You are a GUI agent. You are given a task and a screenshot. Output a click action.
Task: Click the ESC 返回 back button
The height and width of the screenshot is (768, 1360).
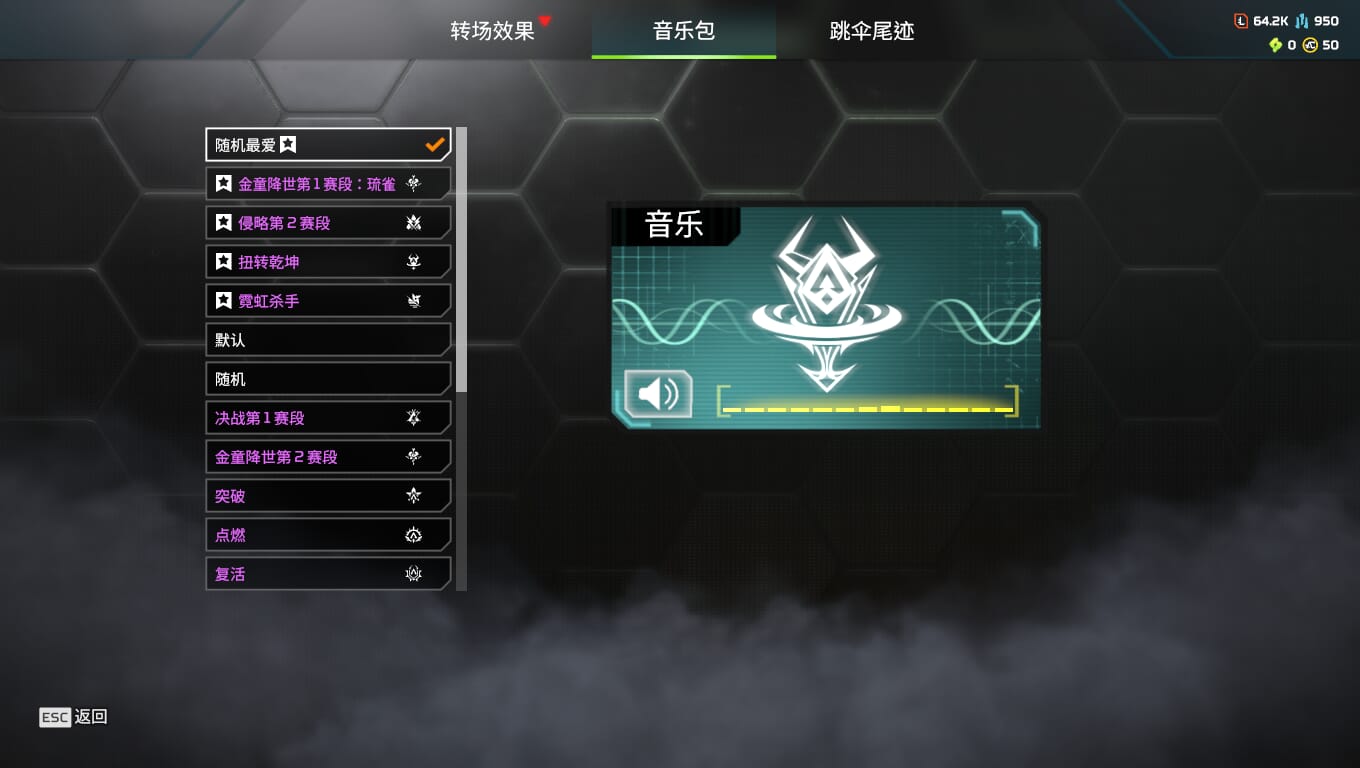coord(73,717)
